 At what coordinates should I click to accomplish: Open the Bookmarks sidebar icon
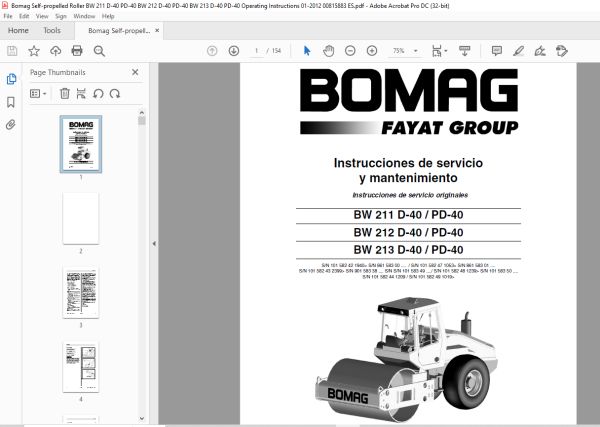pos(11,102)
